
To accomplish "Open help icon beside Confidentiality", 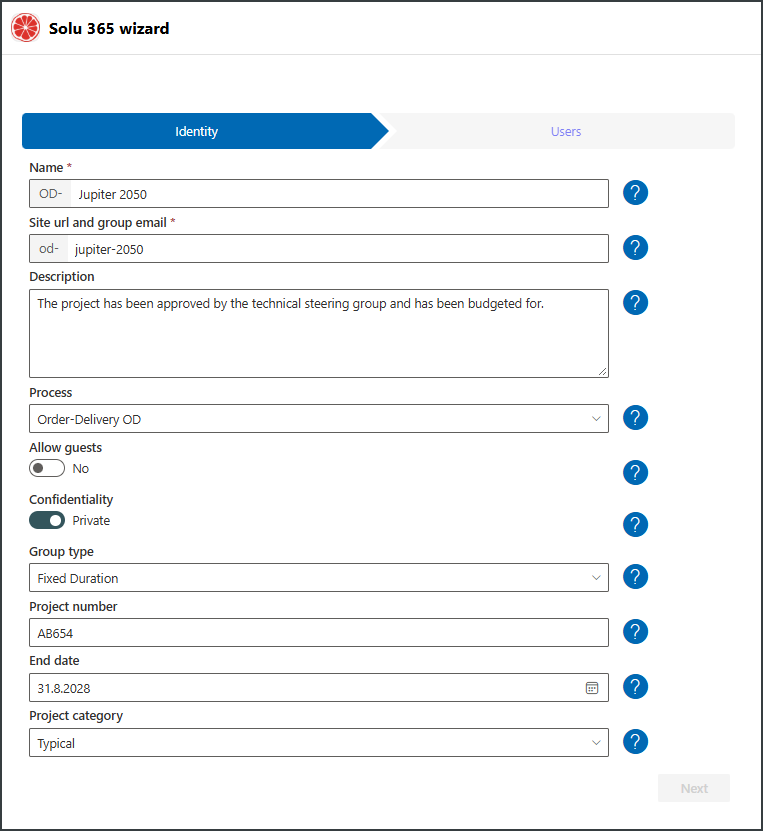I will click(x=635, y=524).
